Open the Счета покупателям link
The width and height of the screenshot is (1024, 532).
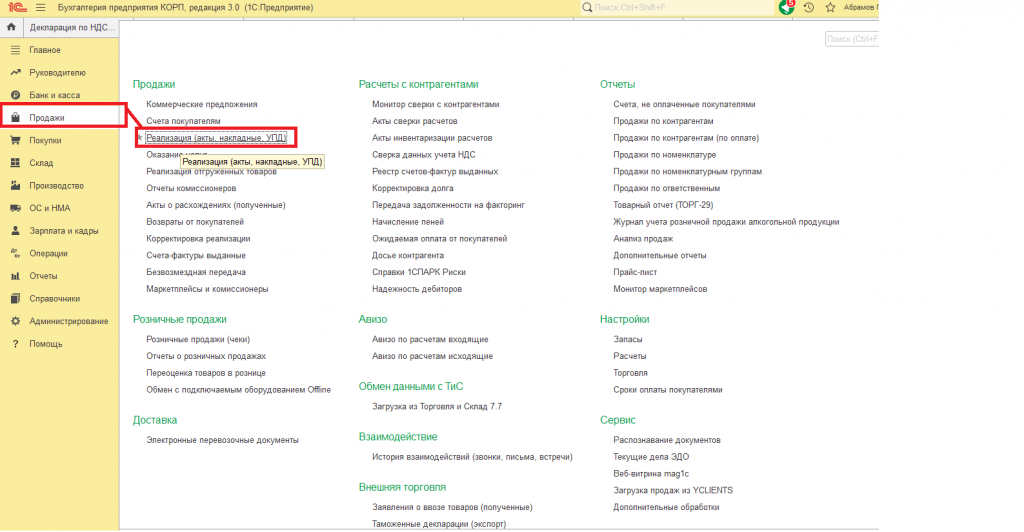184,121
